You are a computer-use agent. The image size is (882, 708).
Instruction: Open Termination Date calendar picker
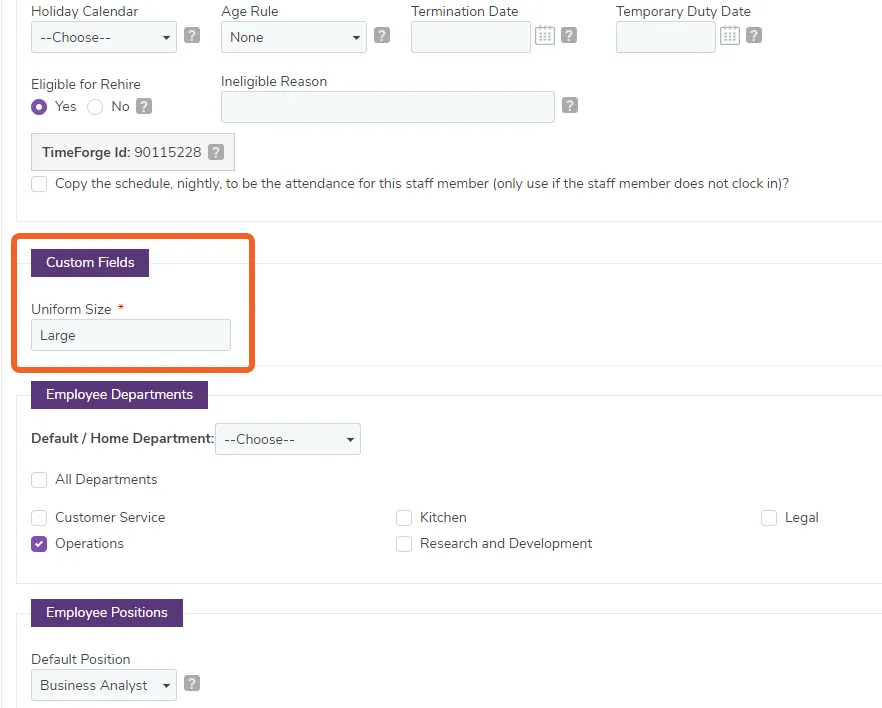point(544,35)
